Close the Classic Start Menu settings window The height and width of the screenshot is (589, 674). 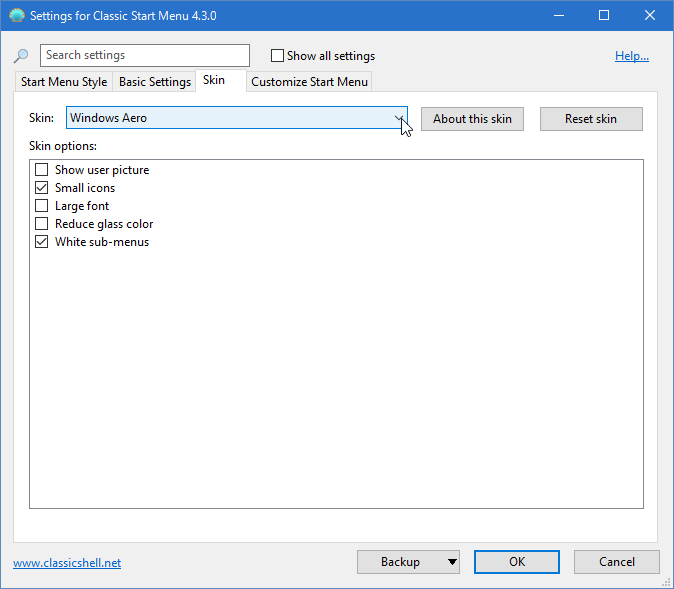[x=650, y=15]
